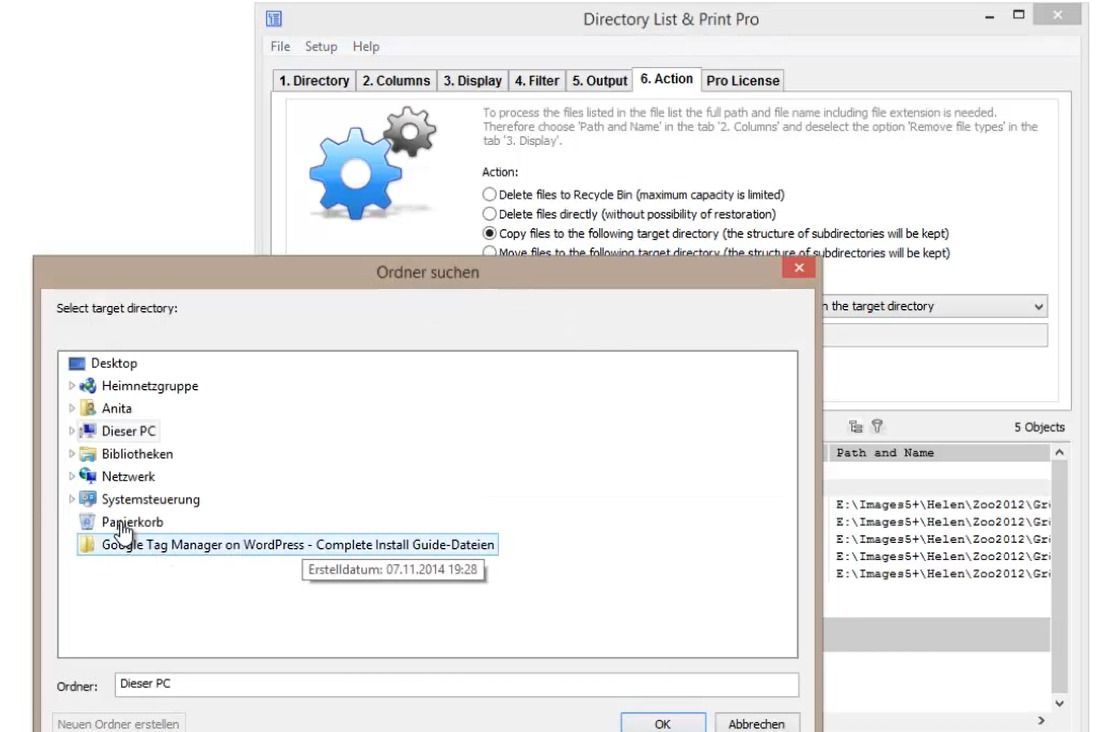This screenshot has width=1120, height=732.
Task: Confirm folder selection with OK
Action: (x=663, y=723)
